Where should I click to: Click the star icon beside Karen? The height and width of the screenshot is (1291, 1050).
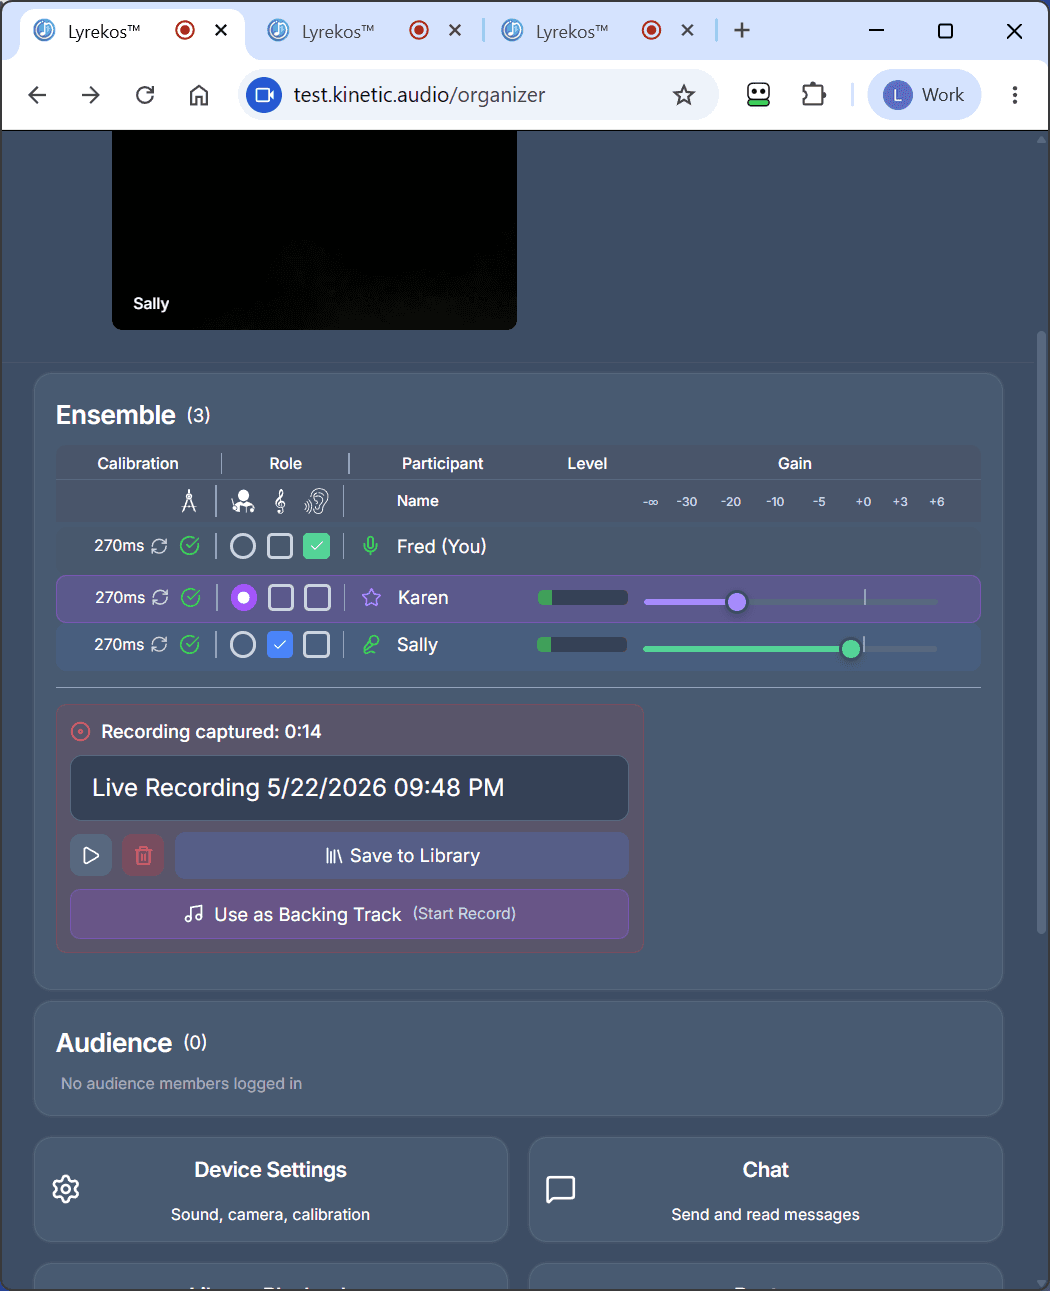pyautogui.click(x=371, y=597)
